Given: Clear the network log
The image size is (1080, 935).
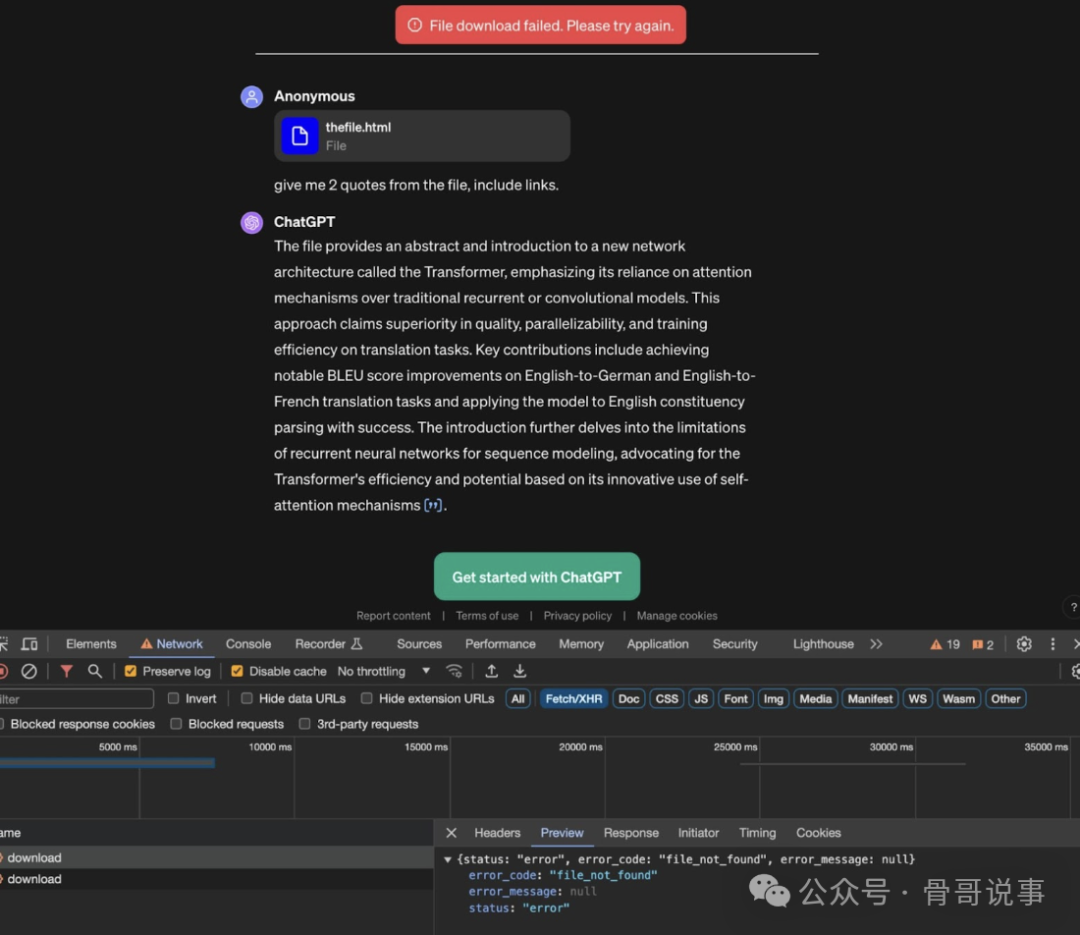Looking at the screenshot, I should 29,671.
